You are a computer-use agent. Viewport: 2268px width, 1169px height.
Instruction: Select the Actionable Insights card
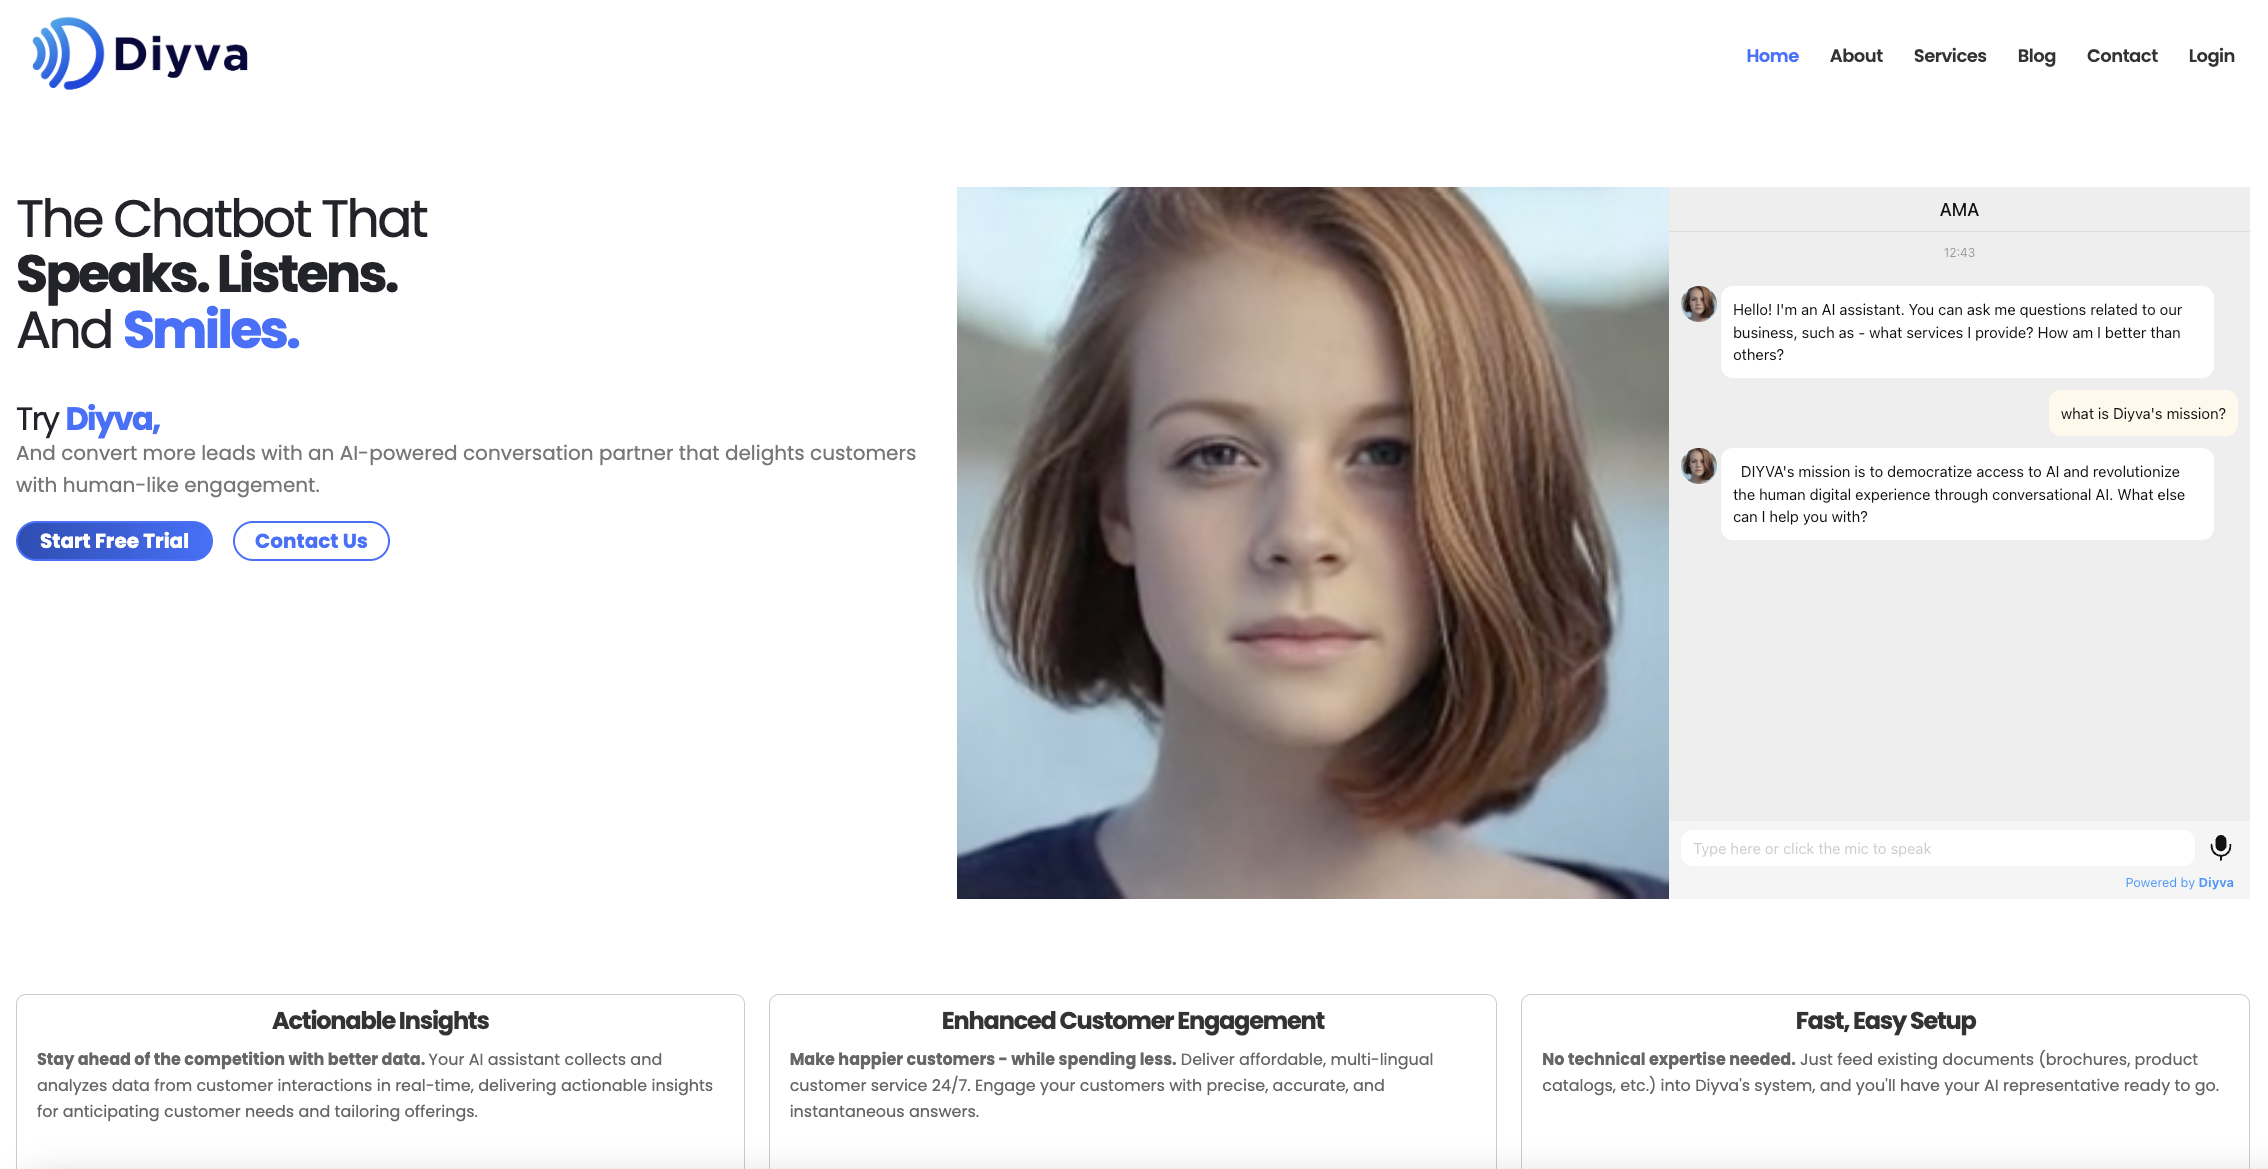click(380, 1081)
